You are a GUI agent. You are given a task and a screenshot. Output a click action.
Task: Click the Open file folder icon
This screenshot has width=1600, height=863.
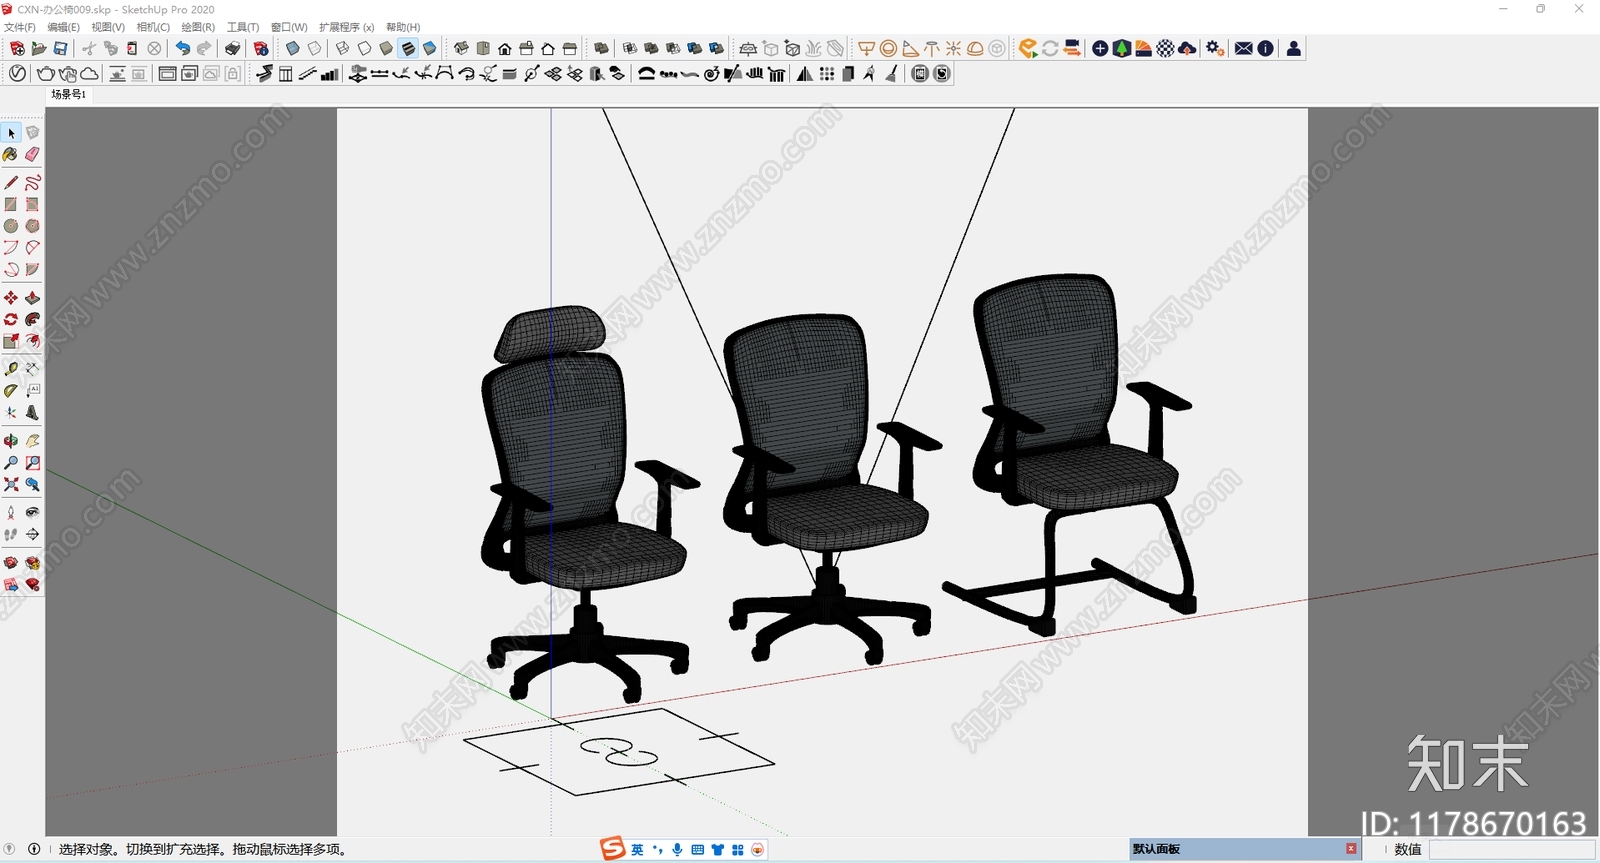[x=39, y=48]
